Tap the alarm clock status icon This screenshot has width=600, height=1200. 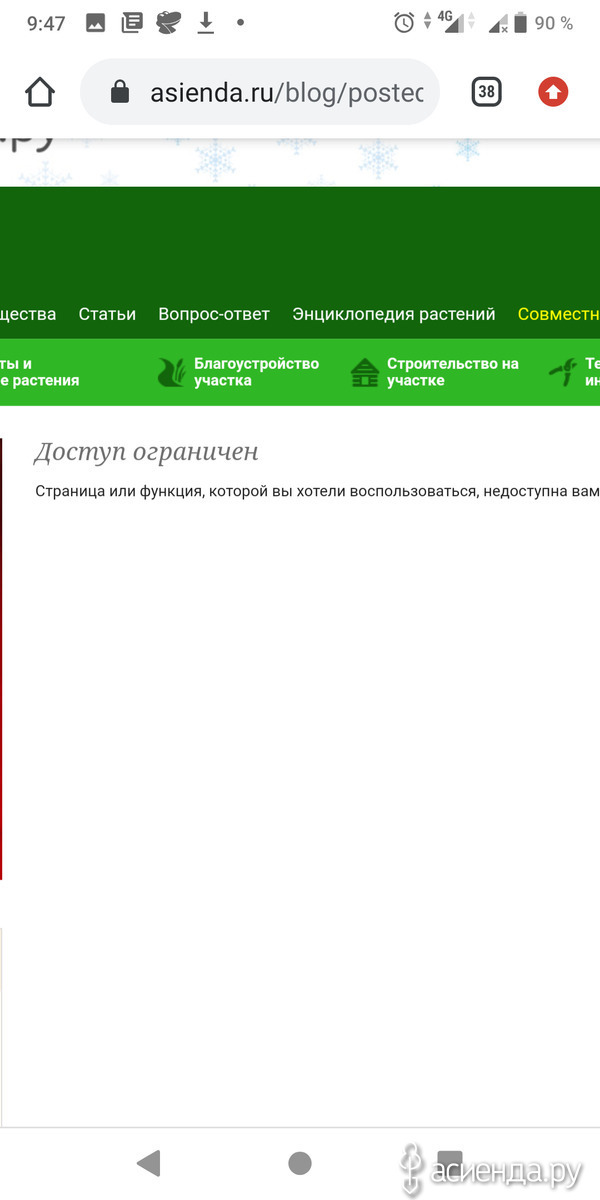[x=404, y=23]
